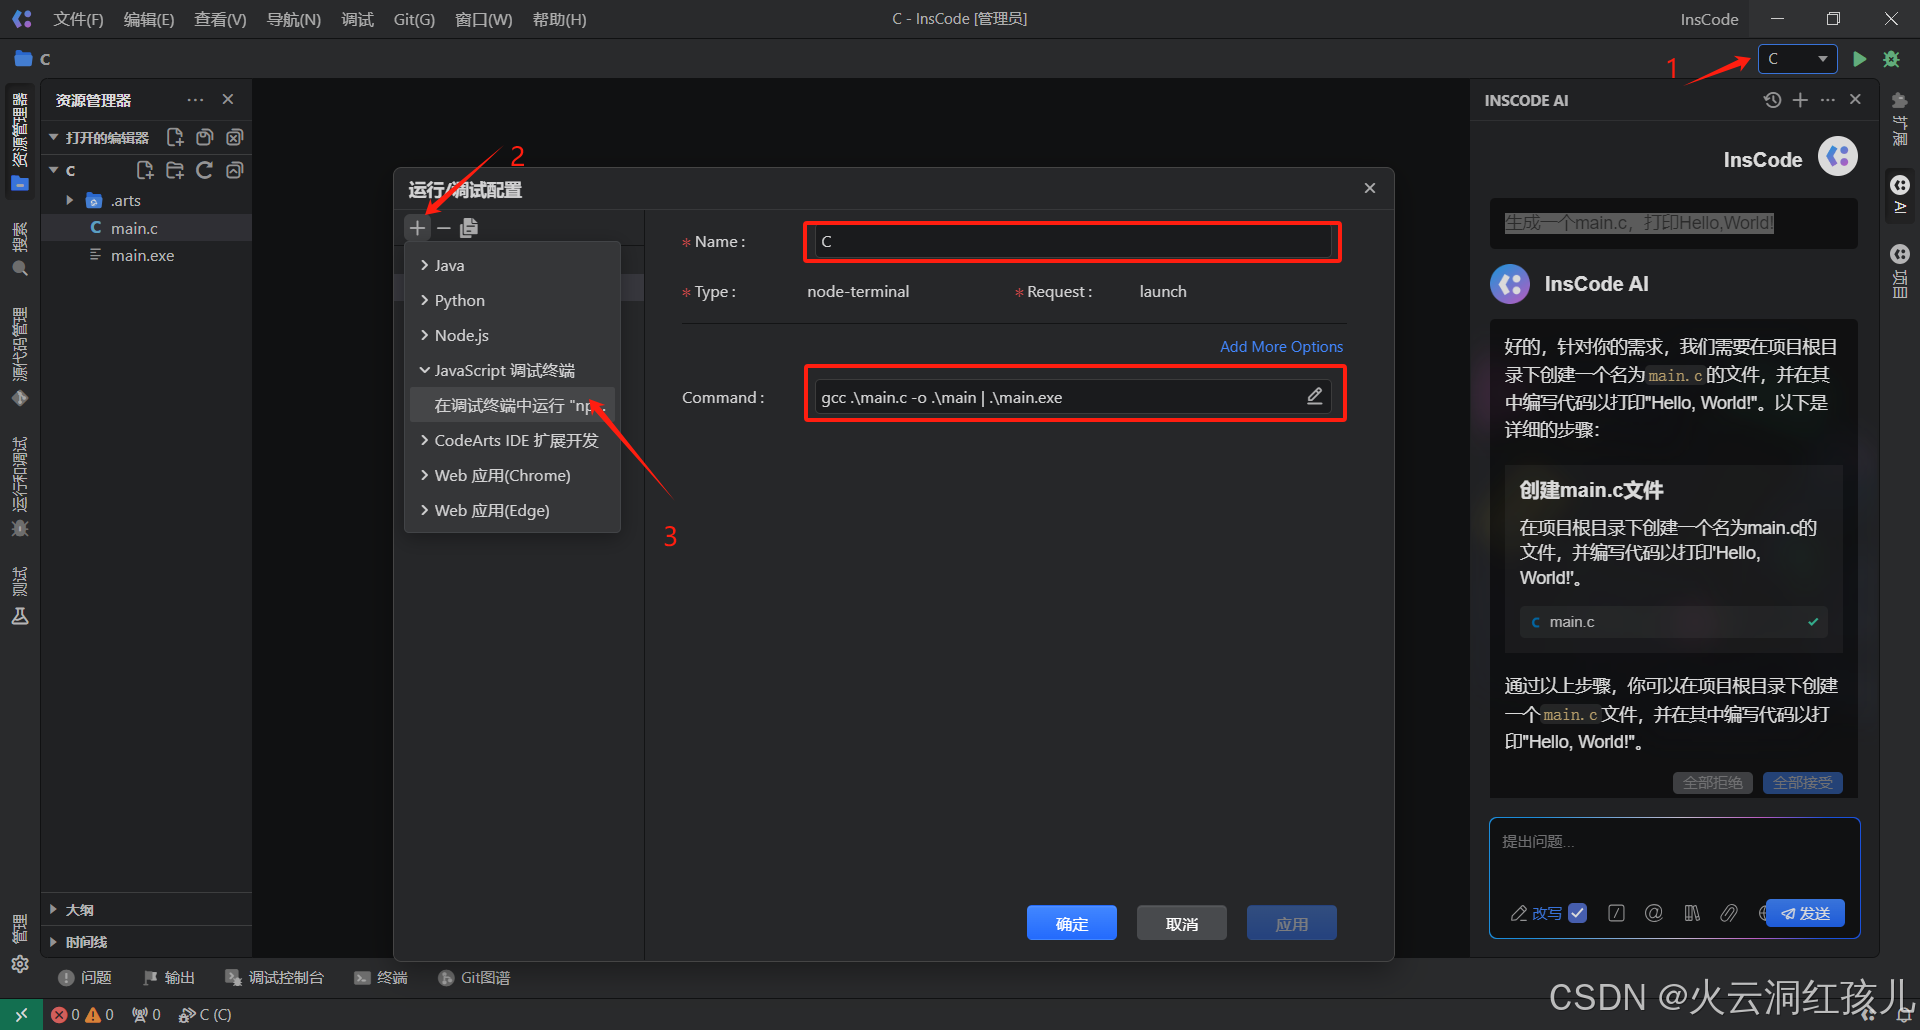Collapse all folders in explorer
Image resolution: width=1920 pixels, height=1030 pixels.
click(235, 170)
